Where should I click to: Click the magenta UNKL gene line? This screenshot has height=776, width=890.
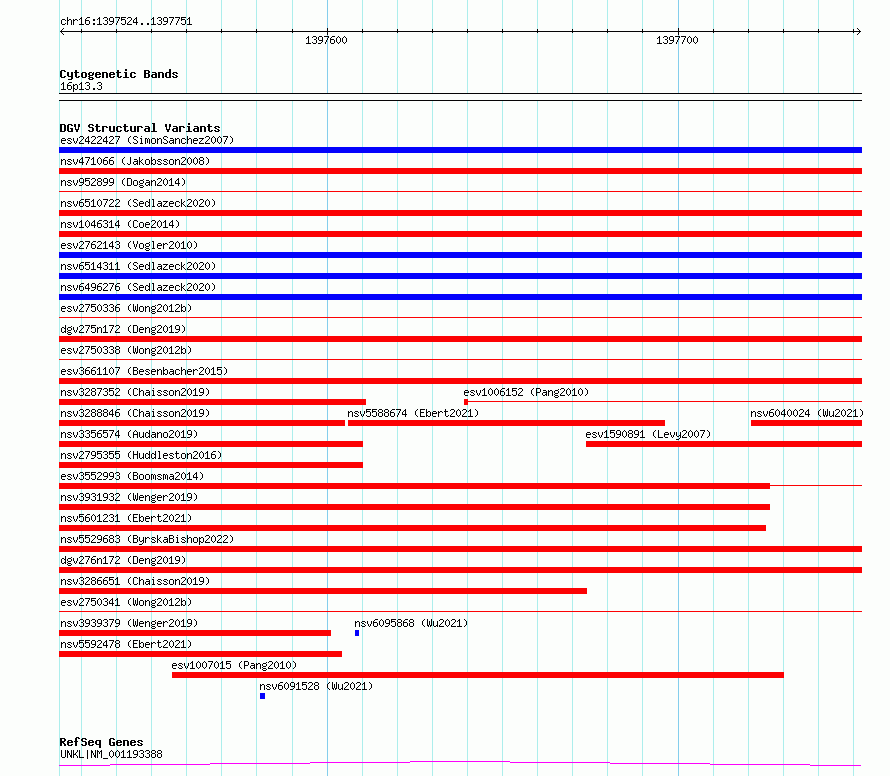point(460,764)
